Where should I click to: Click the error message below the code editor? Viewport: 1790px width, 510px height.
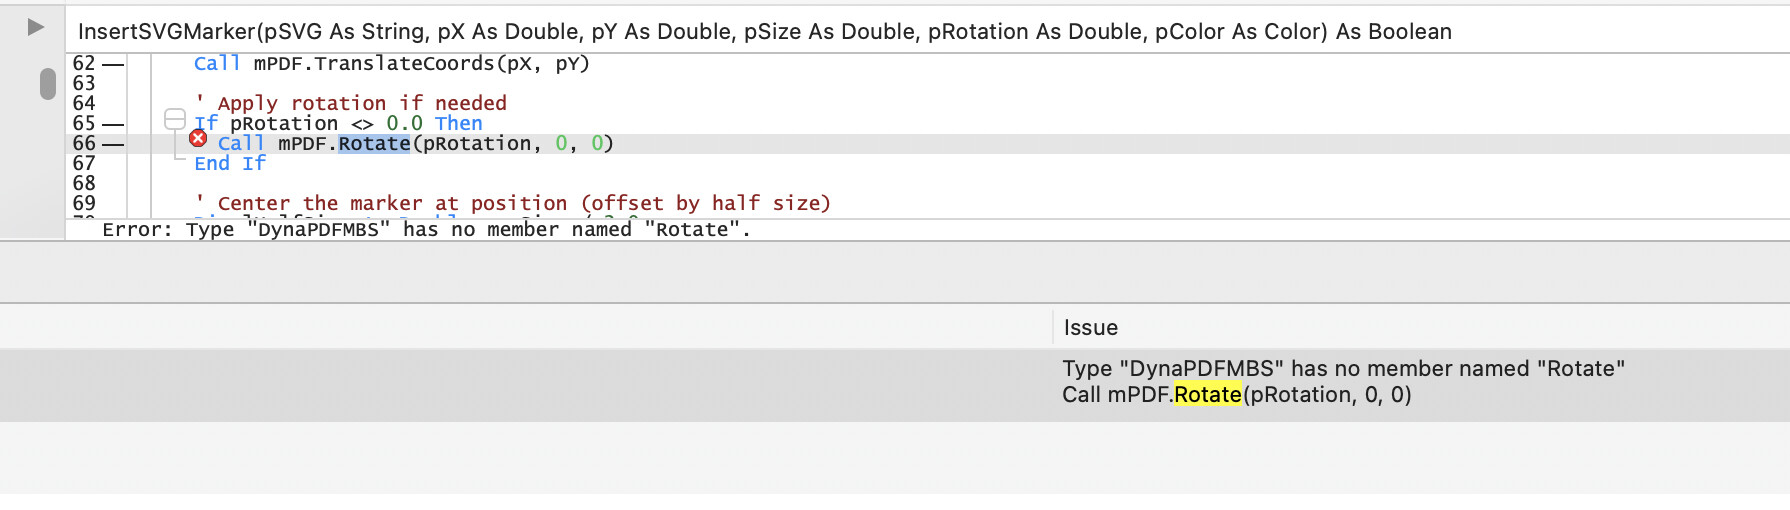[426, 230]
